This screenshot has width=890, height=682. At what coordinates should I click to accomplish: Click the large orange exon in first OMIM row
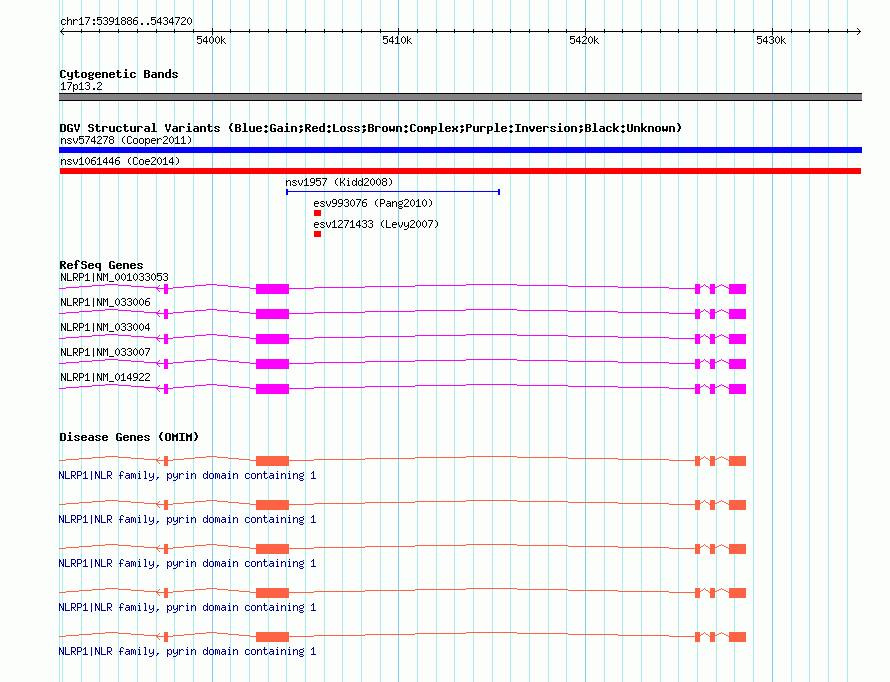coord(272,461)
